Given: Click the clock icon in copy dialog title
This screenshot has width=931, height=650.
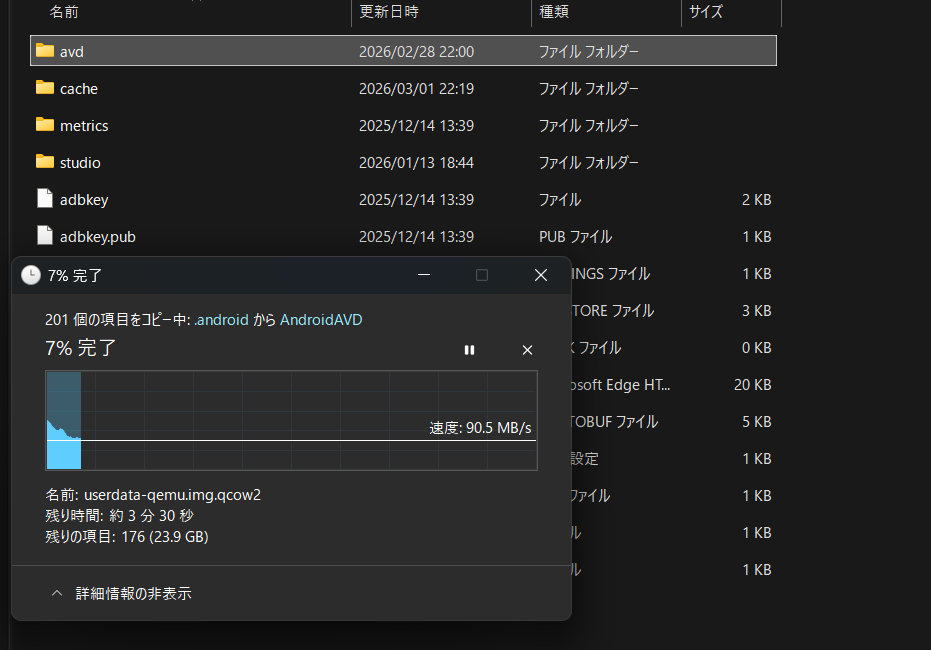Looking at the screenshot, I should pos(31,275).
